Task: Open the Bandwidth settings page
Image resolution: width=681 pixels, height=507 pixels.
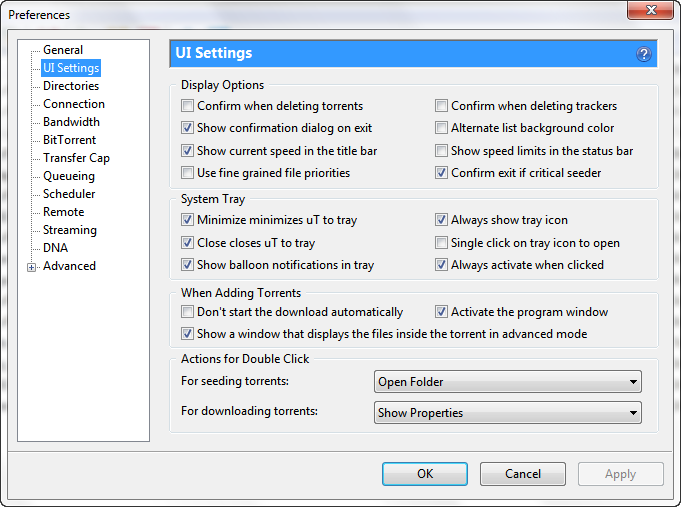Action: point(71,122)
